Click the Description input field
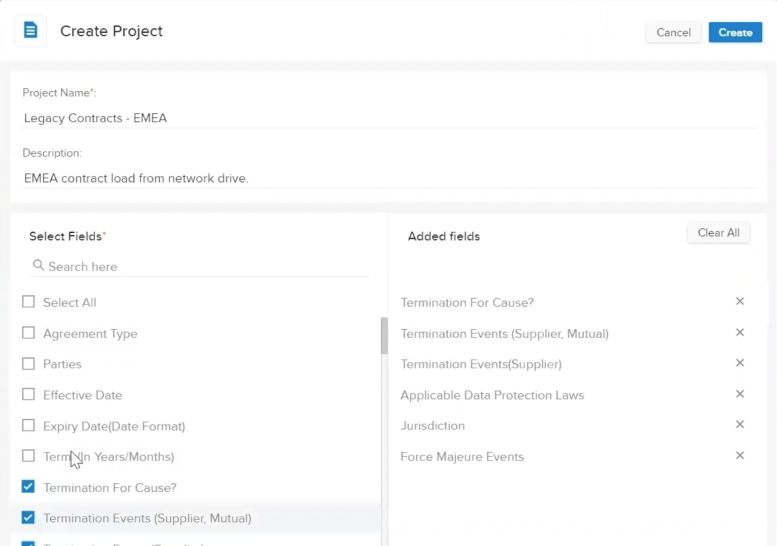 pyautogui.click(x=389, y=178)
